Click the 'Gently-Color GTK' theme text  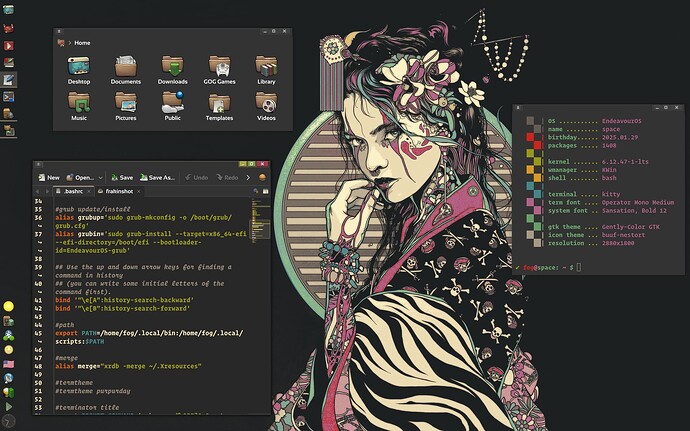click(631, 227)
